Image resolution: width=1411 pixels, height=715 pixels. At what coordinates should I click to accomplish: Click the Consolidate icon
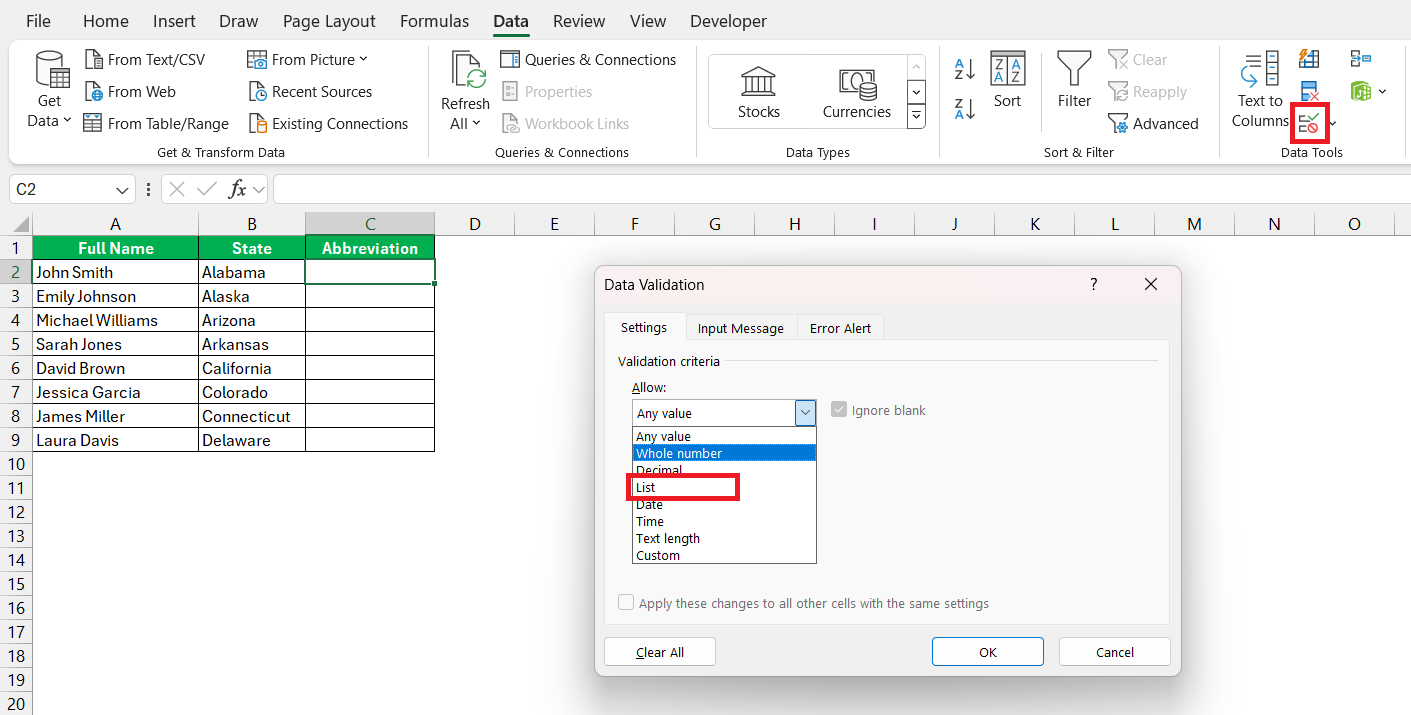[1360, 59]
